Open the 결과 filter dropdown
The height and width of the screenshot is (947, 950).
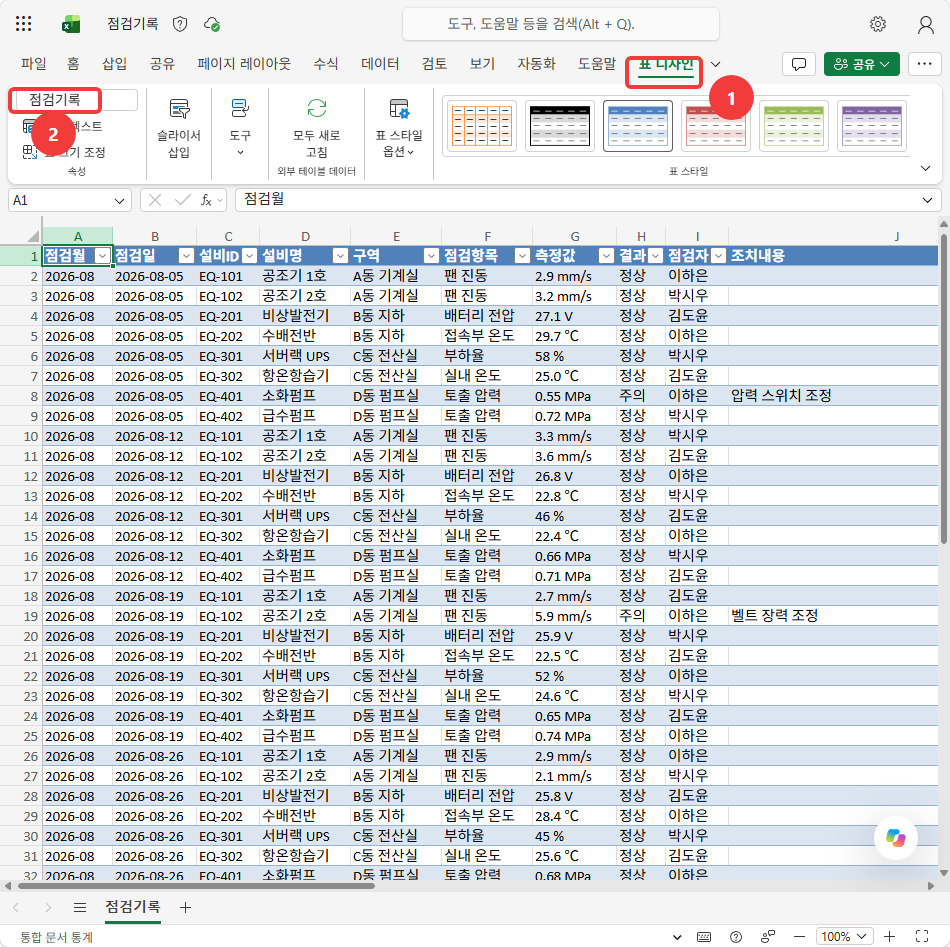[x=655, y=256]
